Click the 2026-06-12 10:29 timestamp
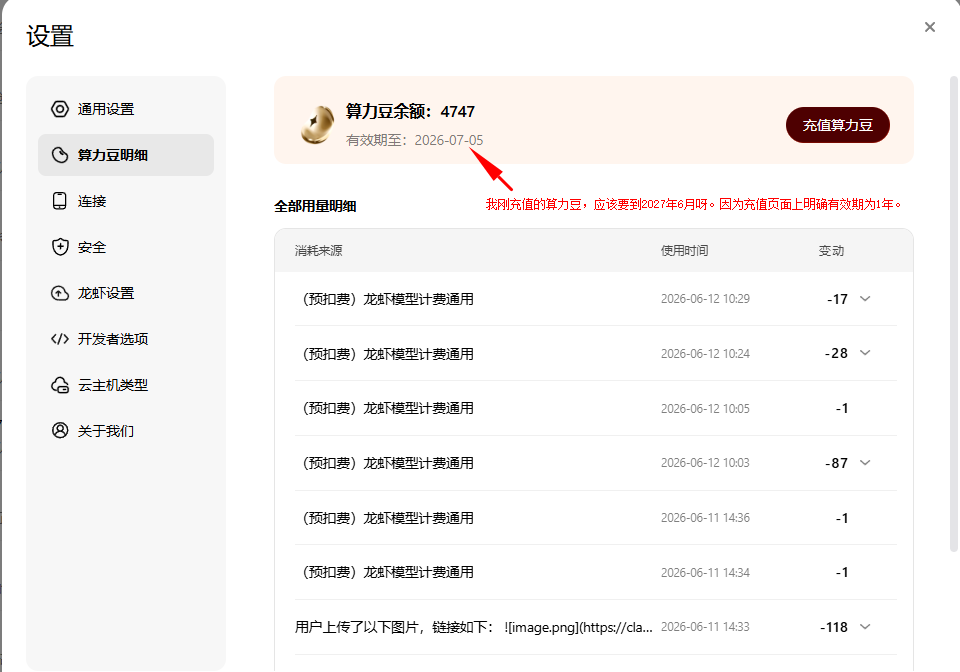960x672 pixels. coord(705,299)
